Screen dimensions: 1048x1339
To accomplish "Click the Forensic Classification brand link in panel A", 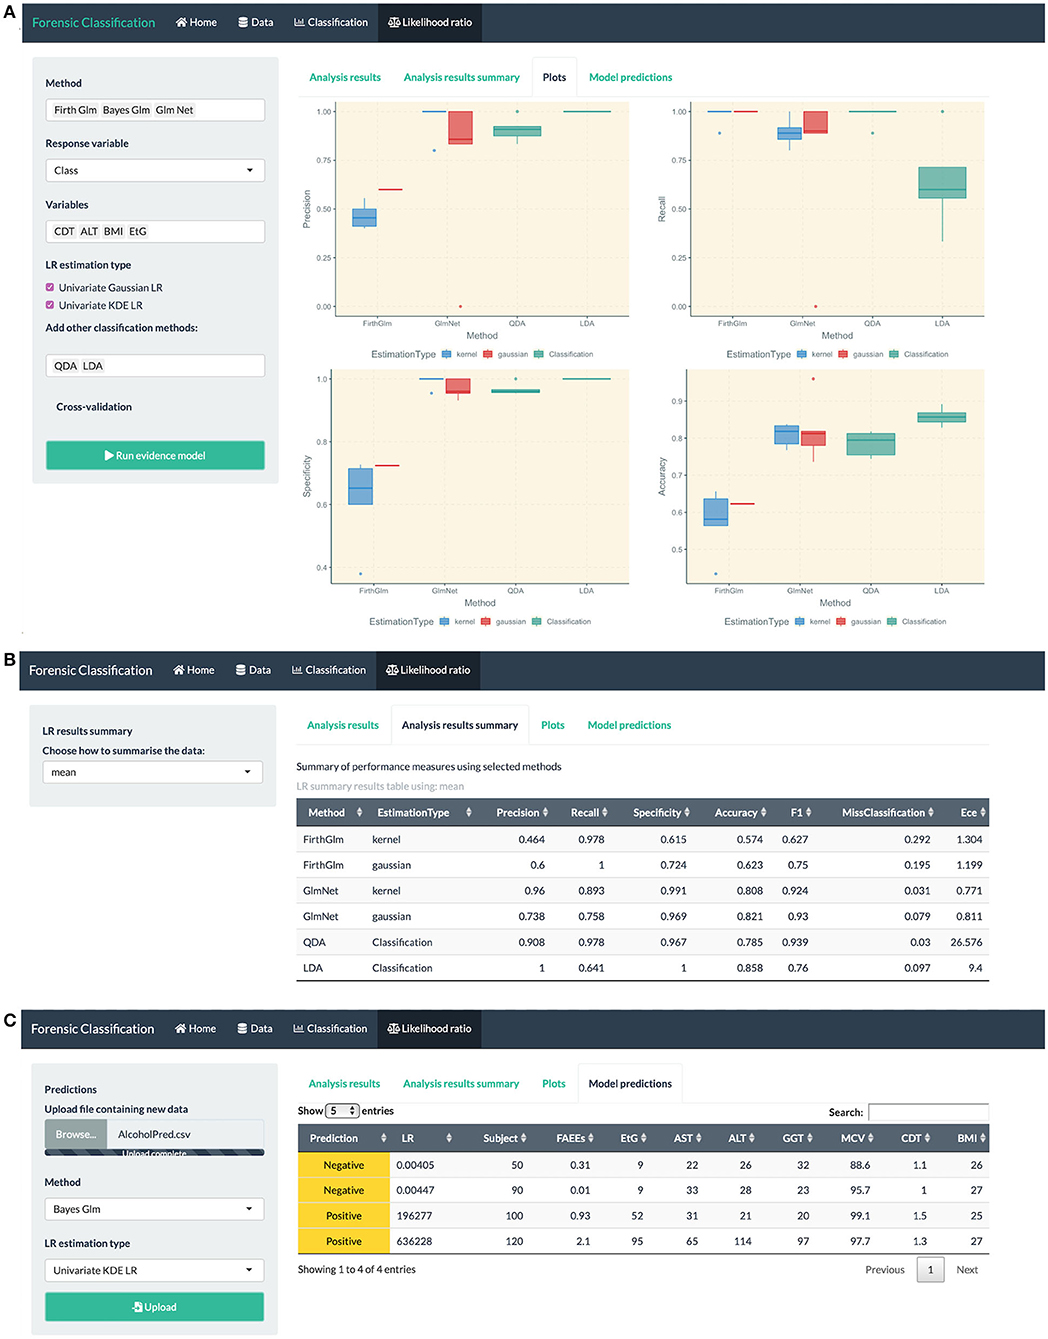I will tap(94, 22).
